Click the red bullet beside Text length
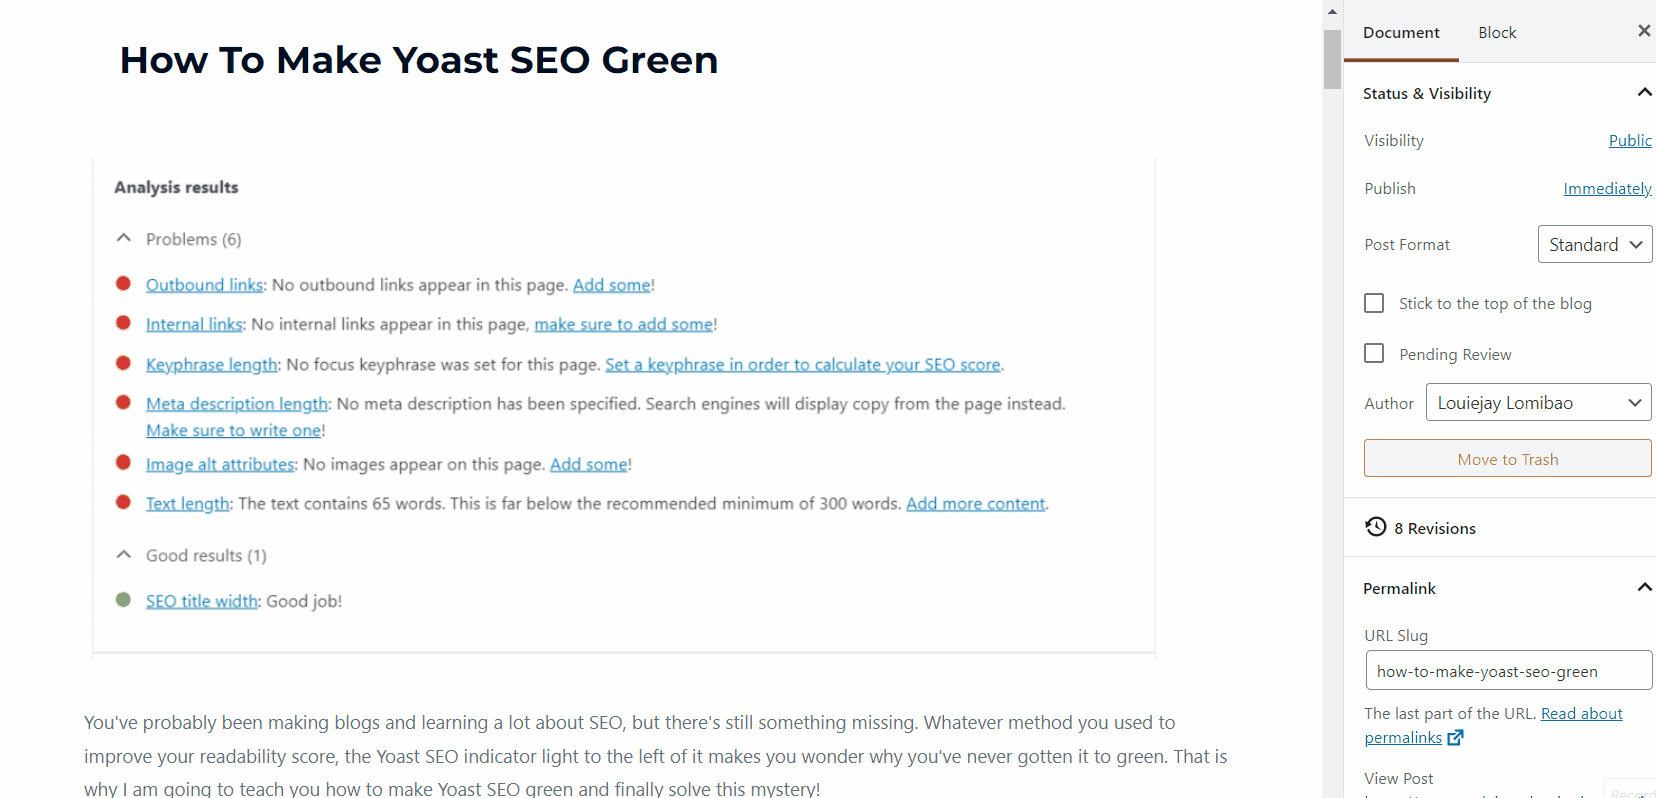Image resolution: width=1656 pixels, height=798 pixels. 123,502
